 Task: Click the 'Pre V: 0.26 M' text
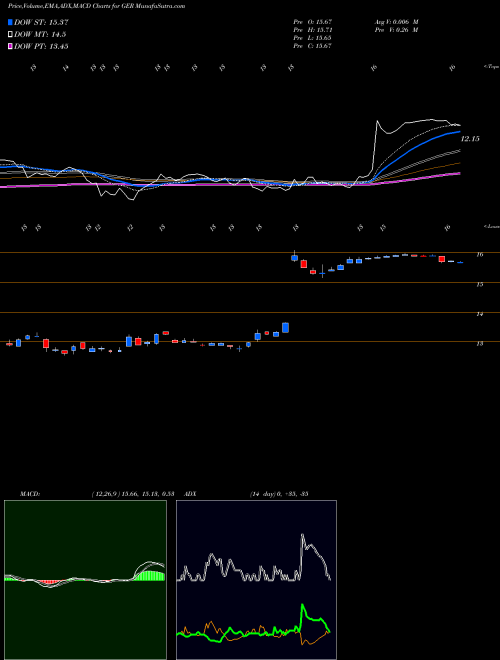(396, 30)
